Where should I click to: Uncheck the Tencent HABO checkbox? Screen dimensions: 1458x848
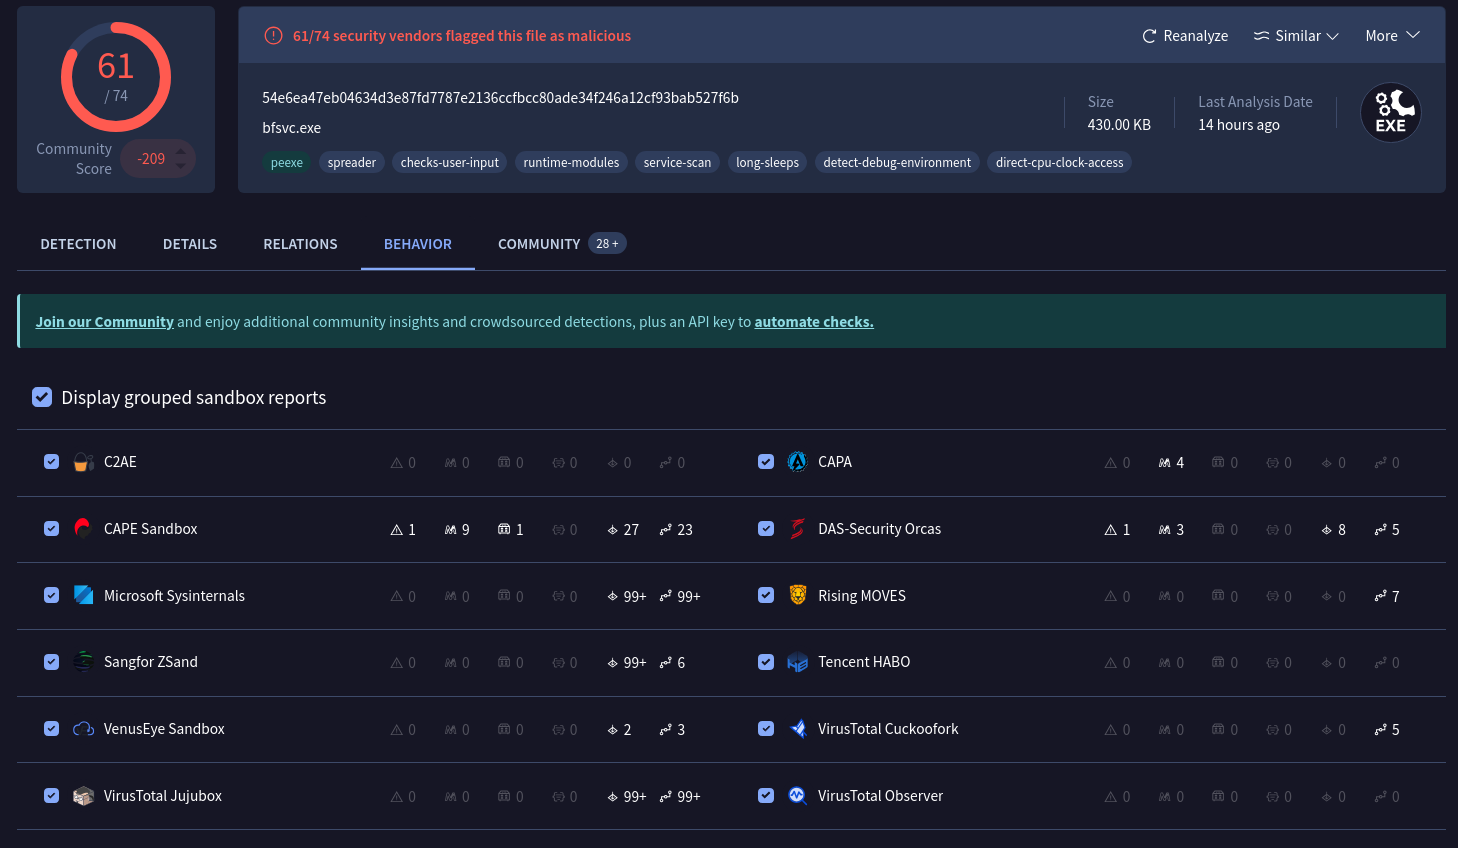pyautogui.click(x=766, y=662)
